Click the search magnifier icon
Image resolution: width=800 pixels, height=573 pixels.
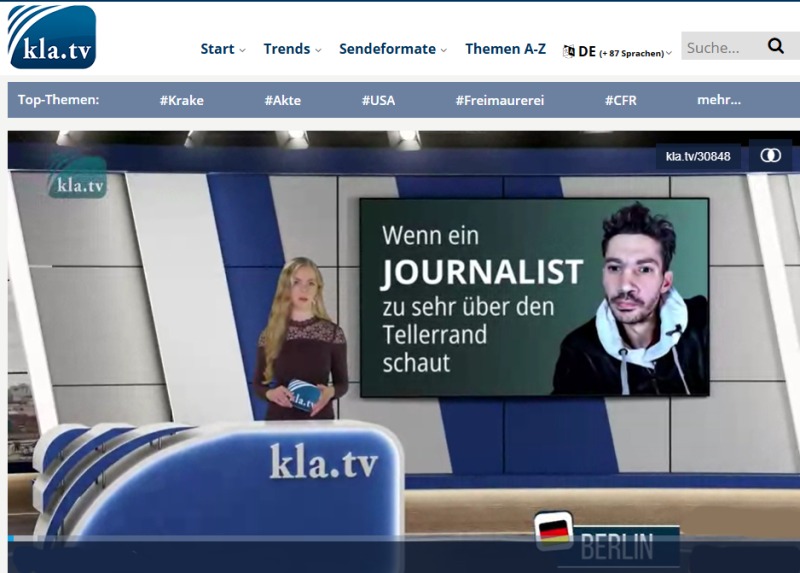point(776,46)
